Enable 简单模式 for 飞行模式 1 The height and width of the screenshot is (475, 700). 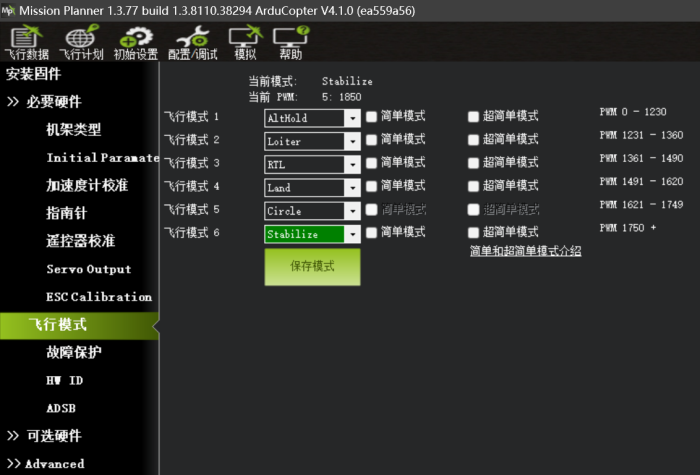[371, 117]
